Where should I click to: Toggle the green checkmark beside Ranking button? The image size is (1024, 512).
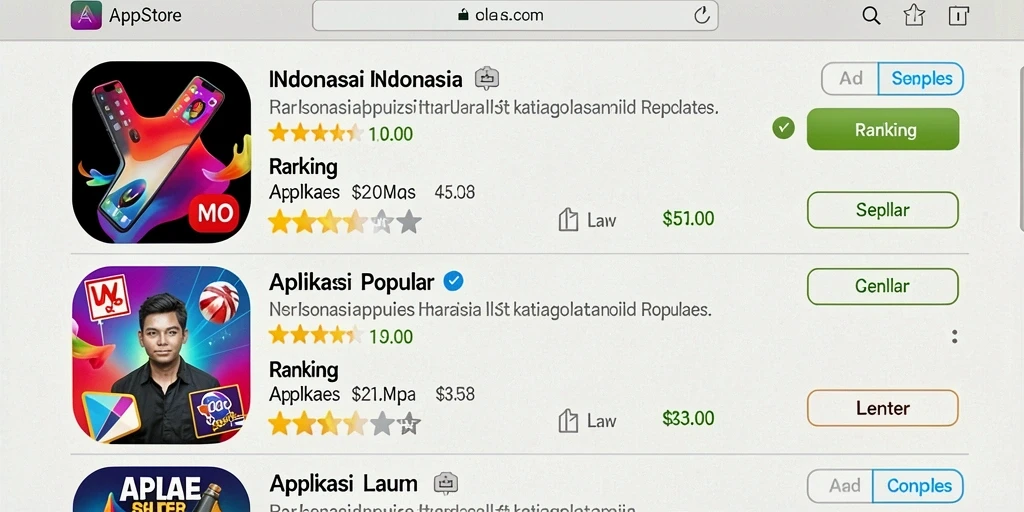pos(783,129)
